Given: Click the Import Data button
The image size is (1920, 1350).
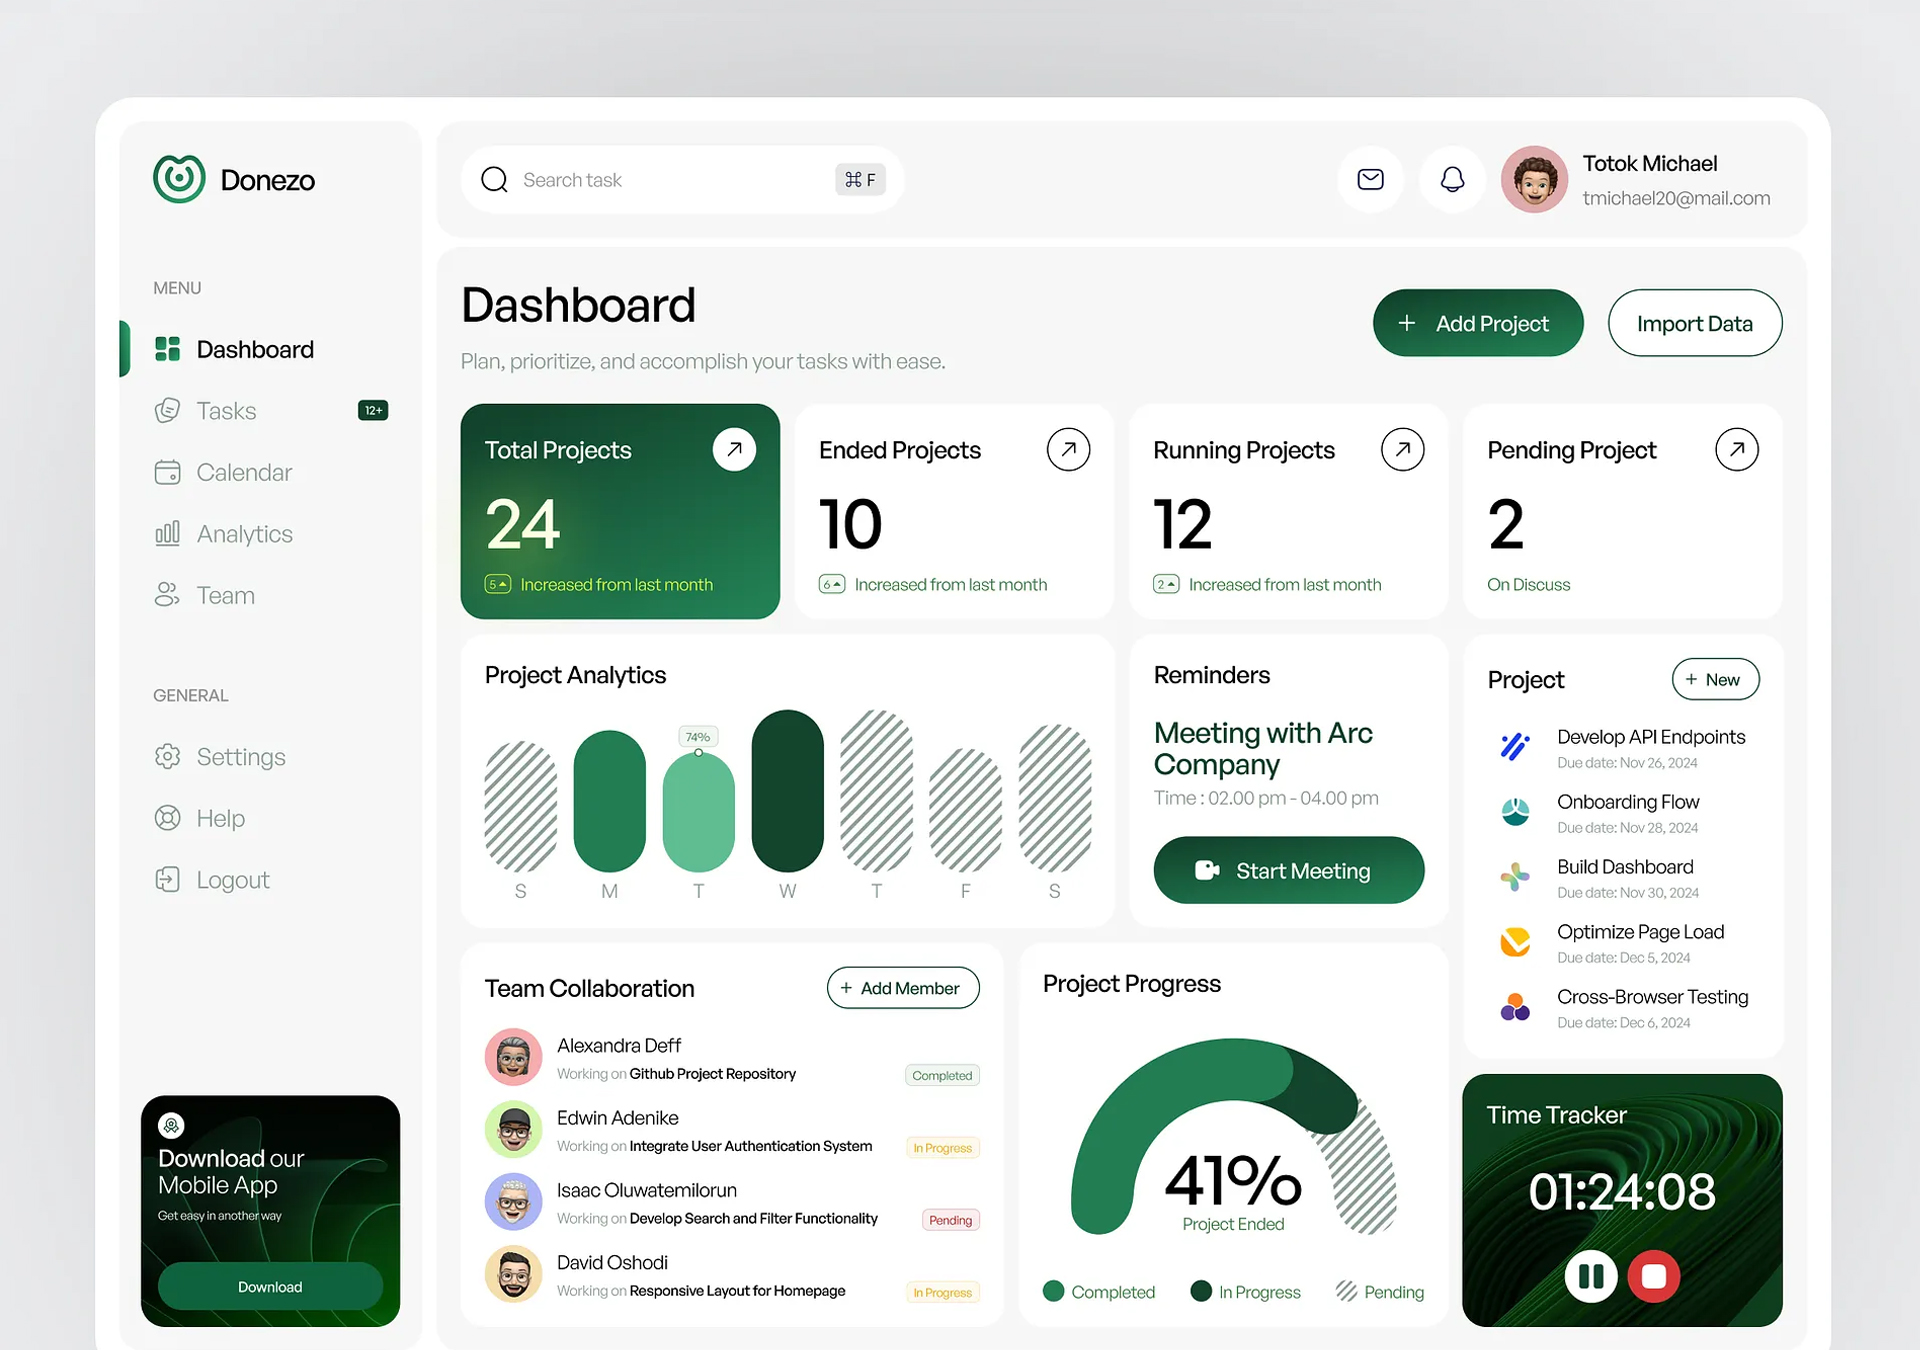Looking at the screenshot, I should pos(1694,324).
